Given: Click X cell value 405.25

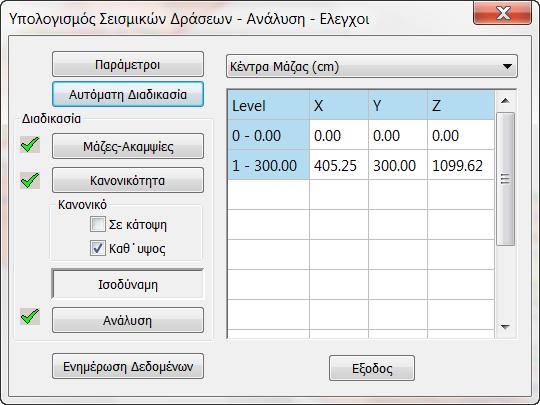Looking at the screenshot, I should tap(339, 165).
